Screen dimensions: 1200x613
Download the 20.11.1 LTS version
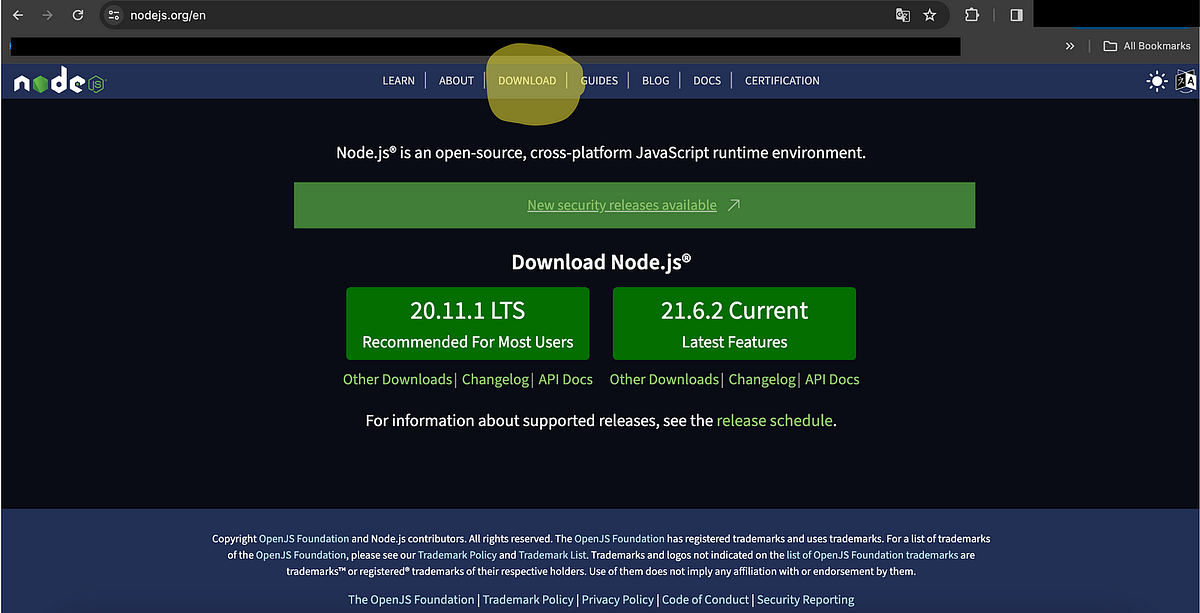pyautogui.click(x=467, y=323)
